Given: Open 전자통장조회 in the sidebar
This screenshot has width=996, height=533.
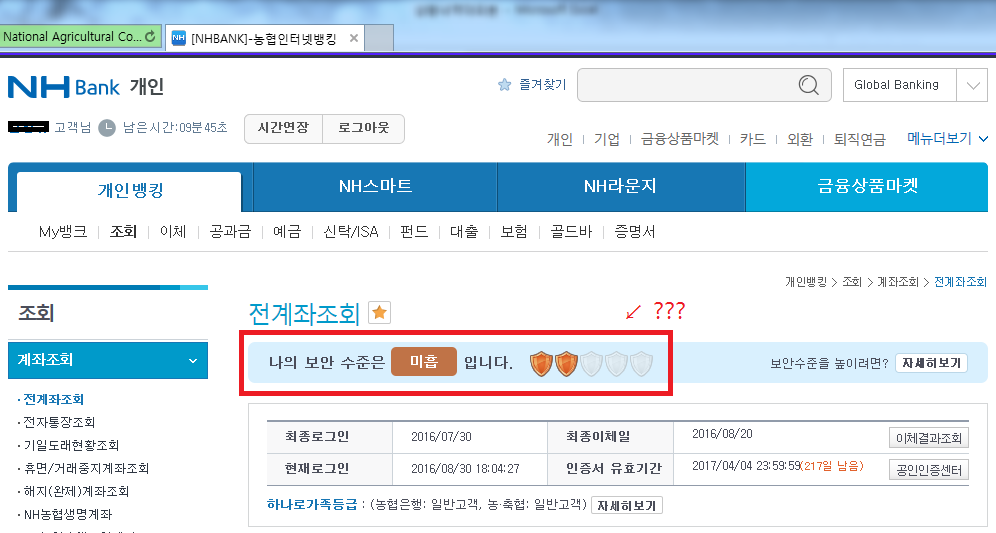Looking at the screenshot, I should 60,422.
